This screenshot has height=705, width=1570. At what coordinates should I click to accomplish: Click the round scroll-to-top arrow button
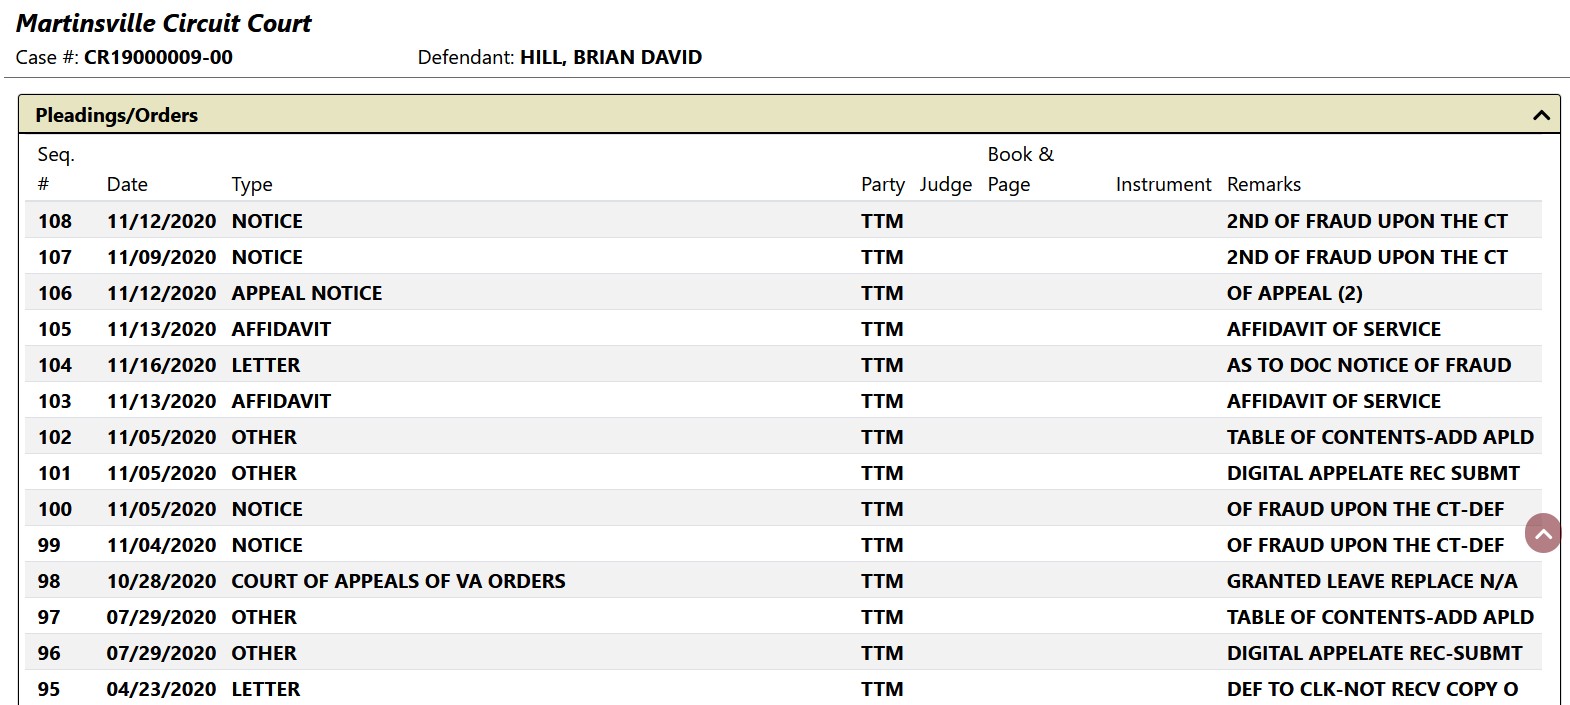click(1543, 533)
